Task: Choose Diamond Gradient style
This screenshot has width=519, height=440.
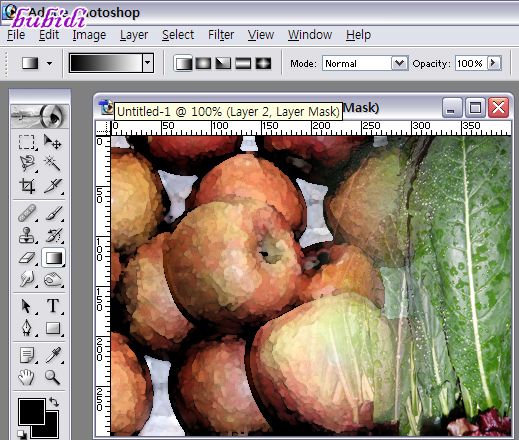Action: [x=263, y=63]
